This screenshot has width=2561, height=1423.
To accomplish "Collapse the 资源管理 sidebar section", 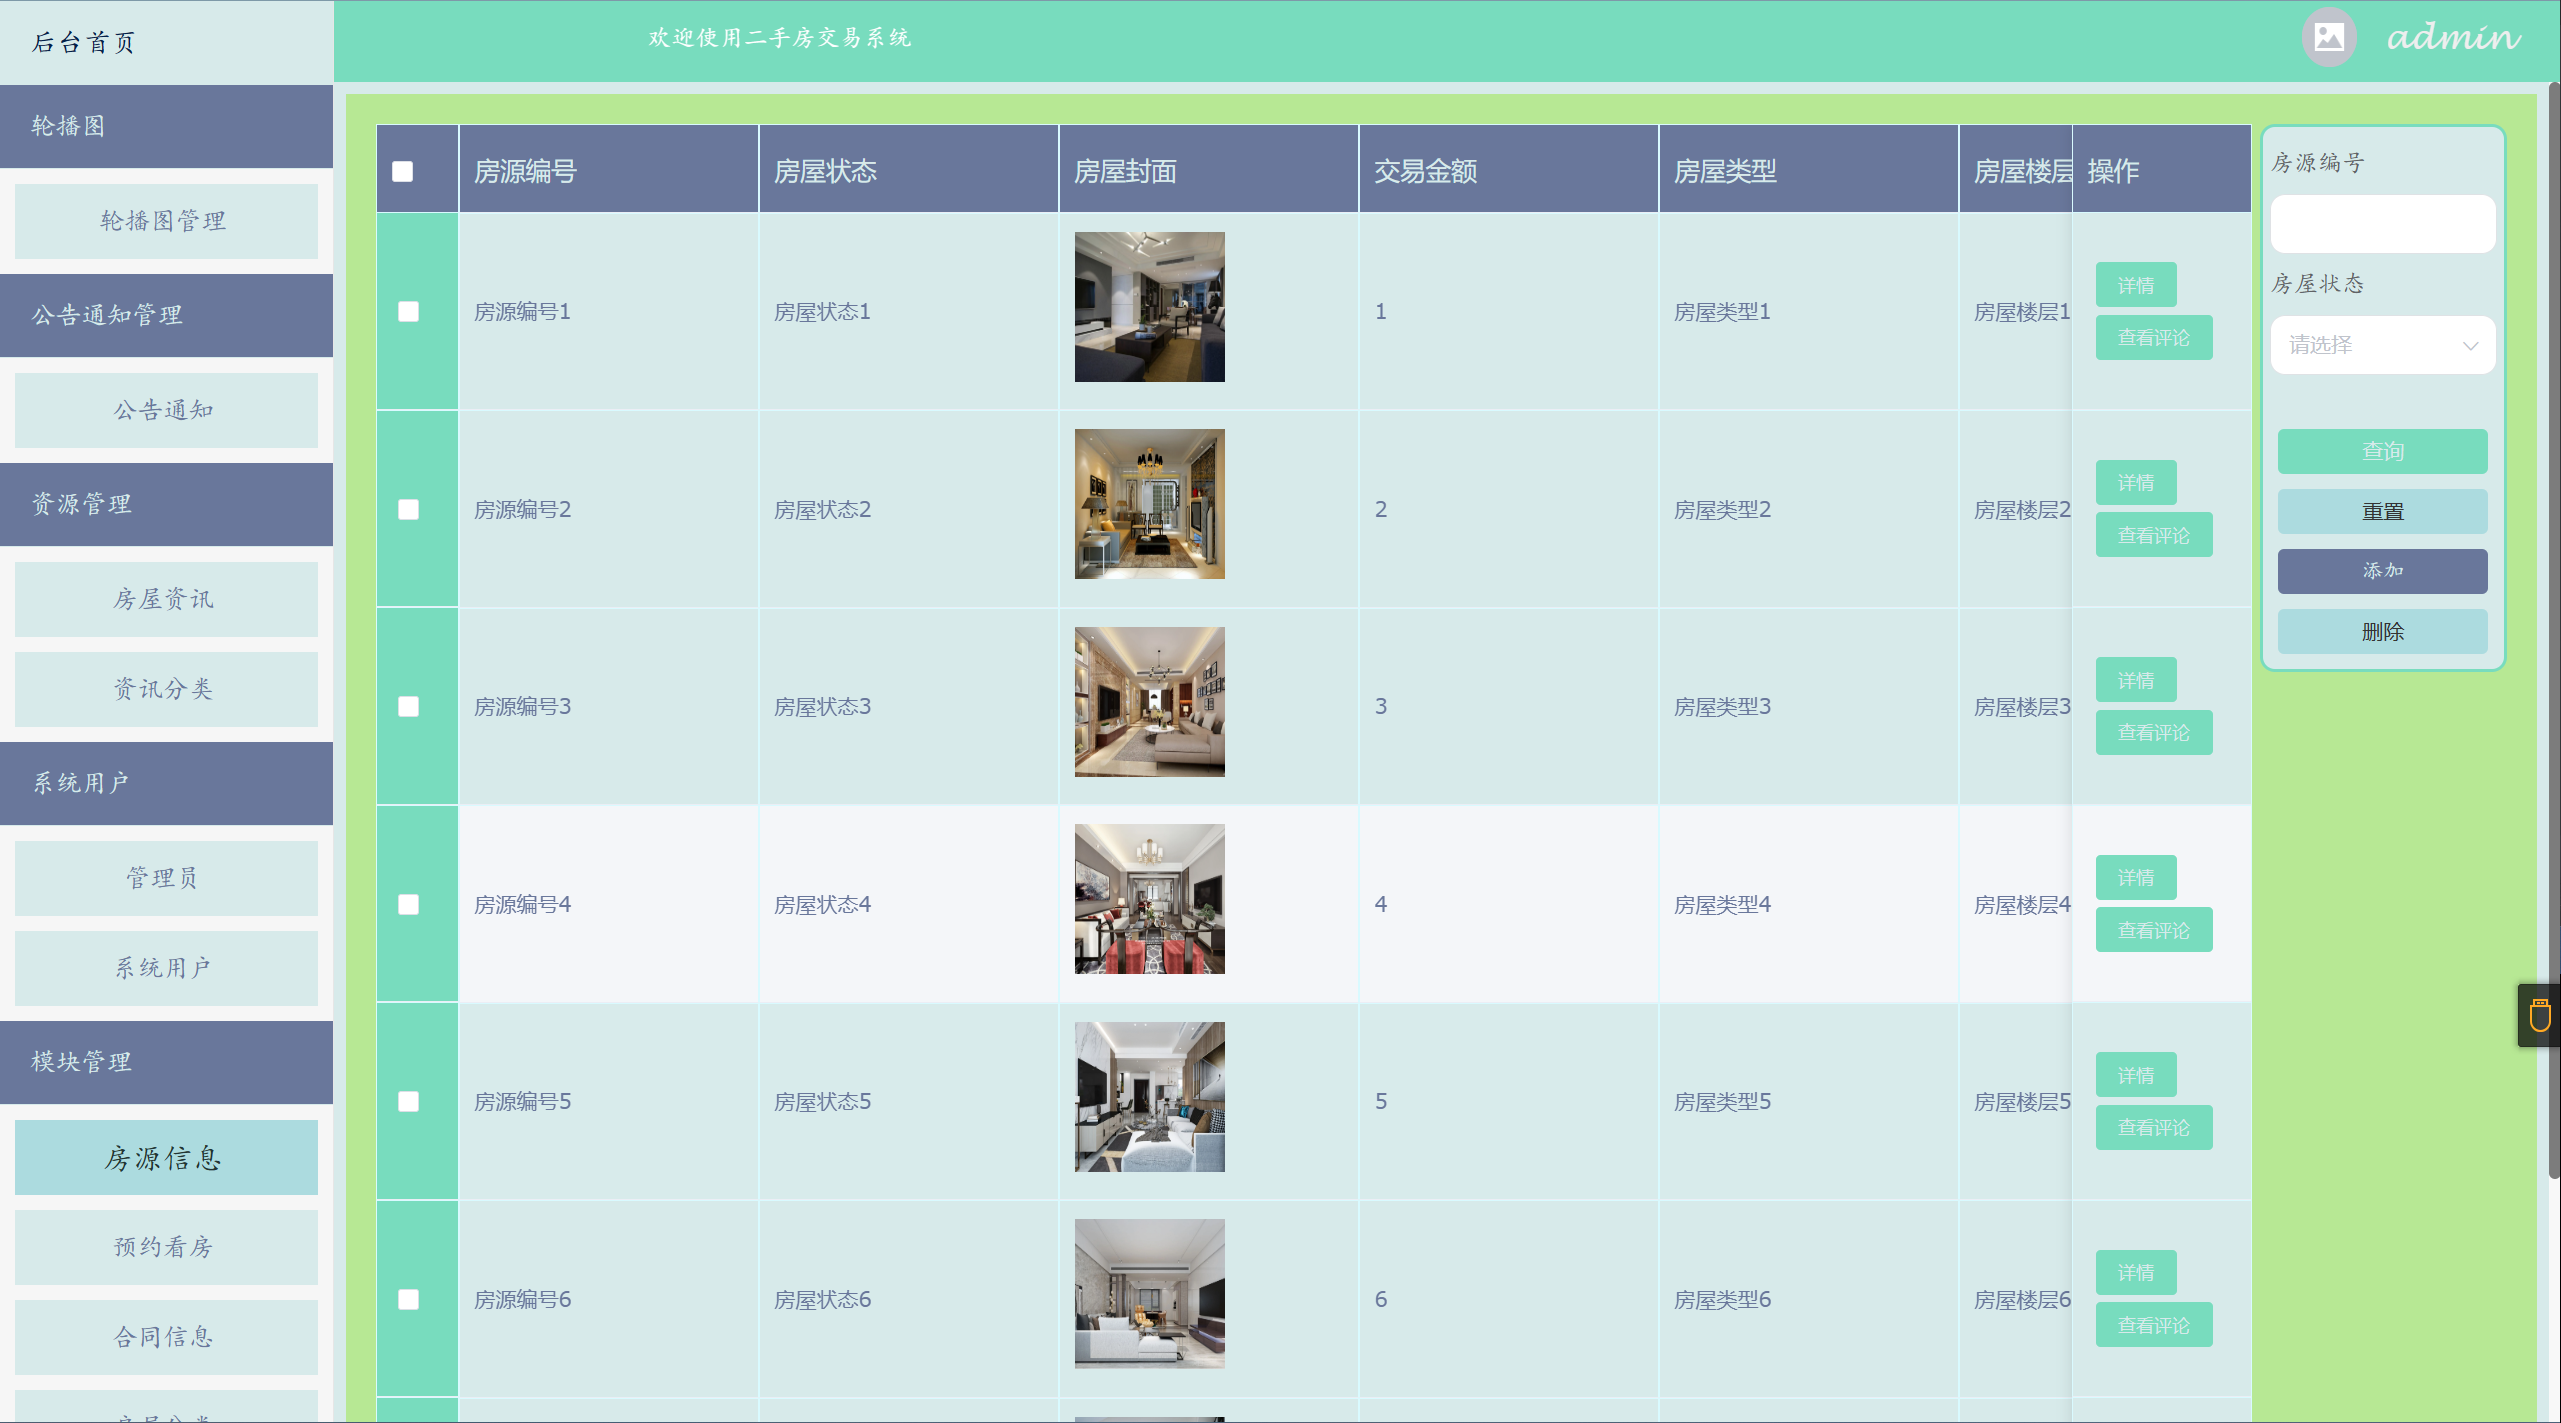I will coord(166,504).
